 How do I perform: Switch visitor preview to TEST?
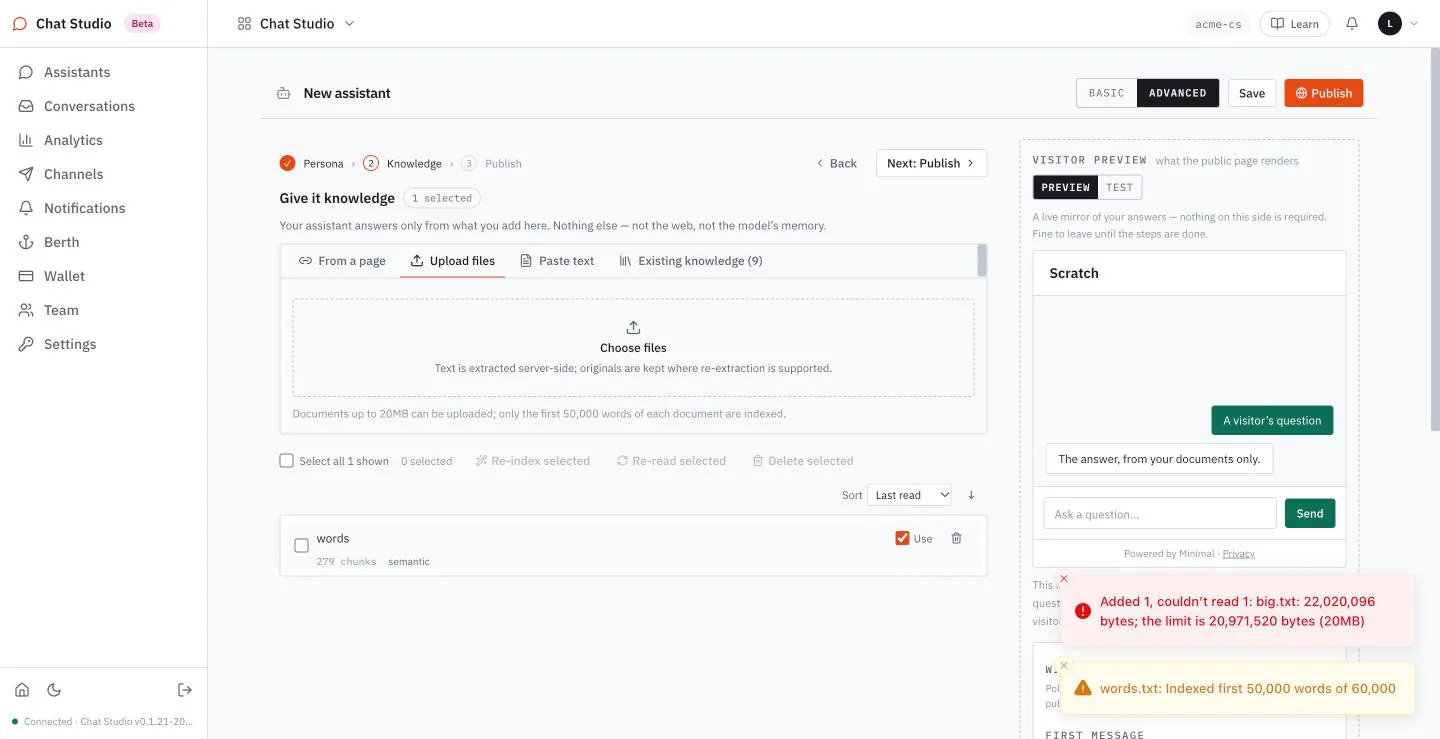click(1119, 187)
